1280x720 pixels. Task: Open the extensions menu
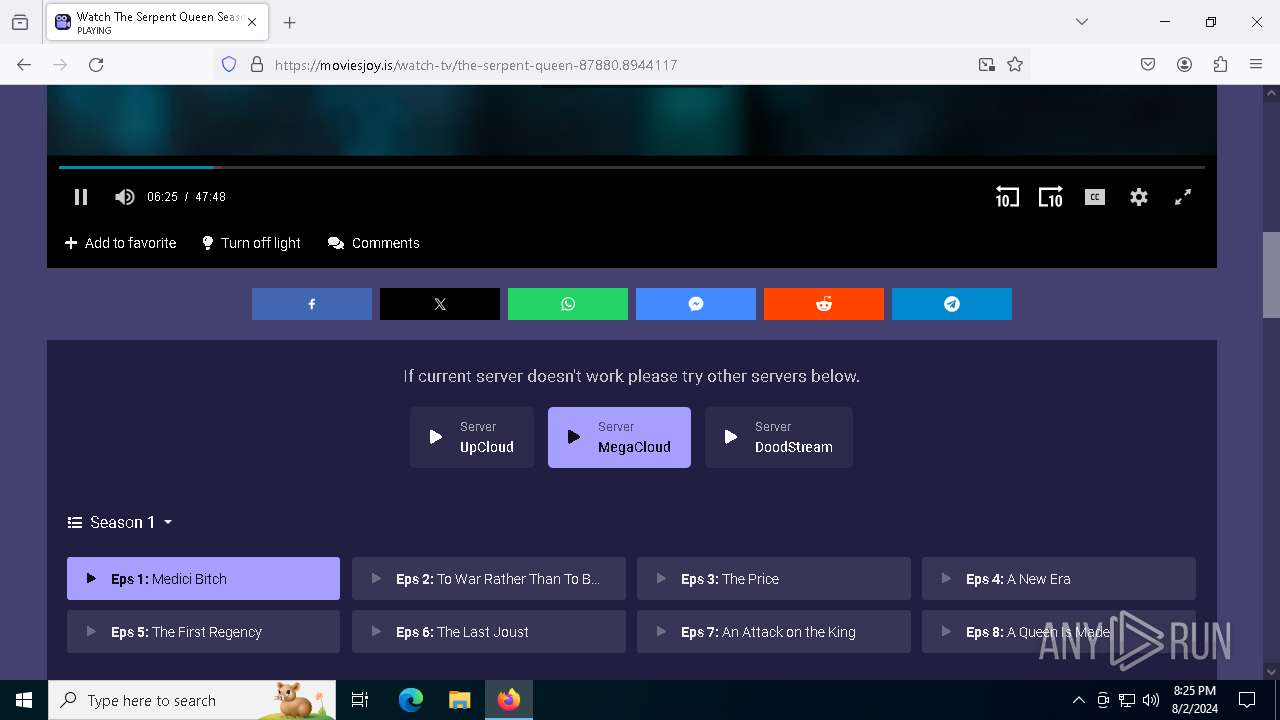point(1220,64)
